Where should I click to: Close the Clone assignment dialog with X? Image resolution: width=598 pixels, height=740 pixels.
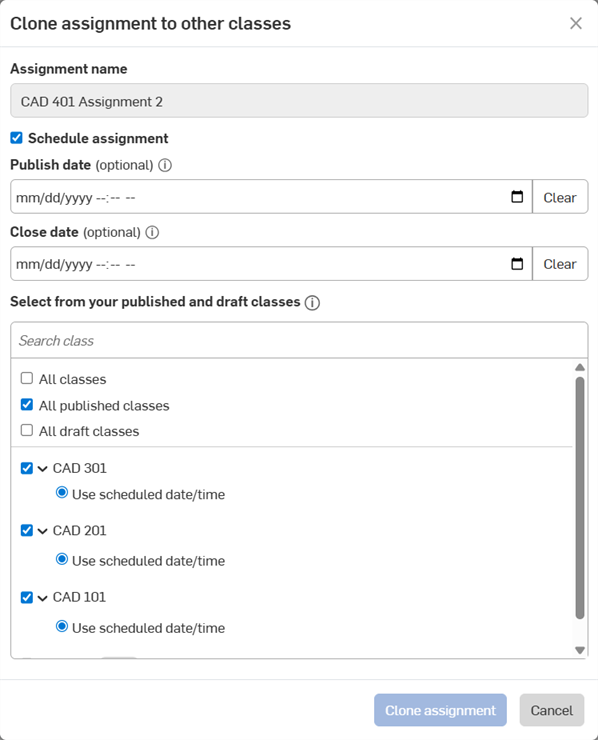pyautogui.click(x=575, y=23)
